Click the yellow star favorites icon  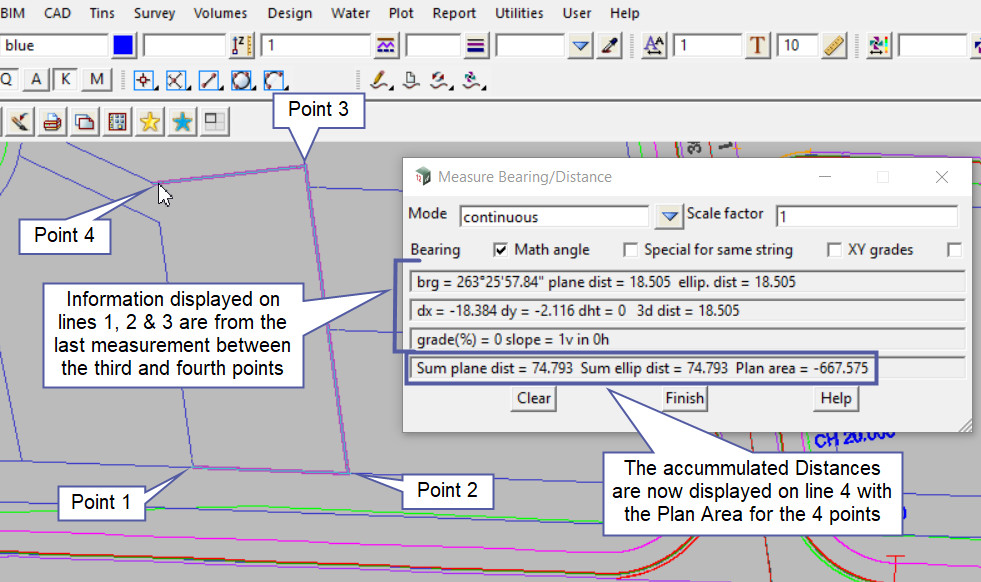point(150,122)
